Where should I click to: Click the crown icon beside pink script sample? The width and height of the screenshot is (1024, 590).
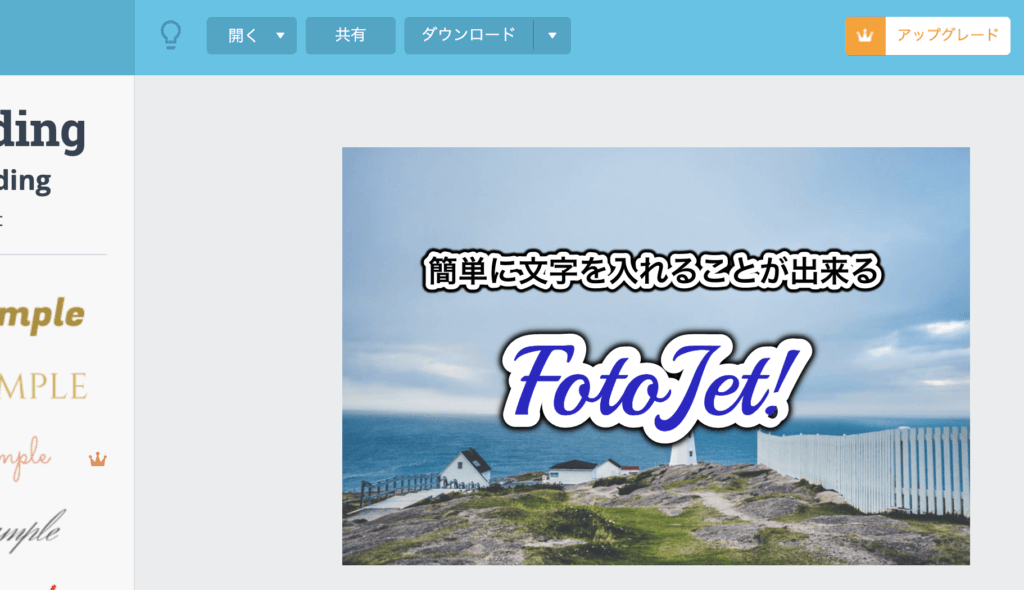click(x=97, y=459)
